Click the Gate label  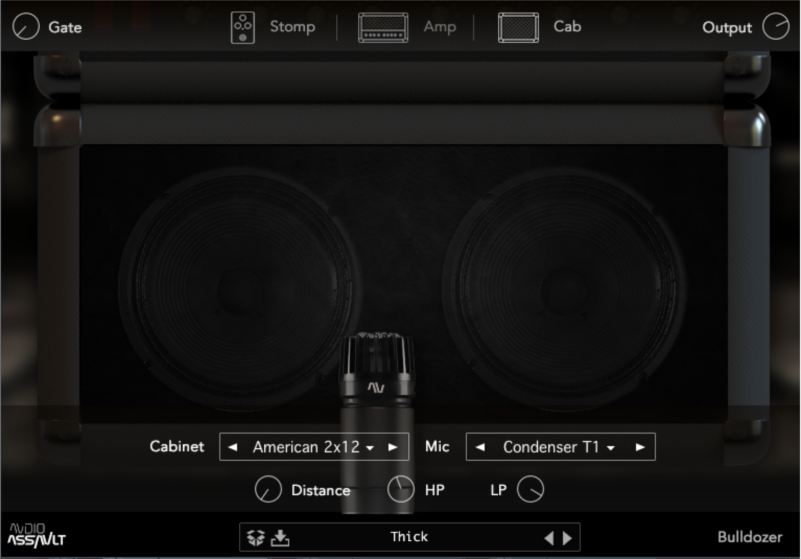(x=65, y=27)
